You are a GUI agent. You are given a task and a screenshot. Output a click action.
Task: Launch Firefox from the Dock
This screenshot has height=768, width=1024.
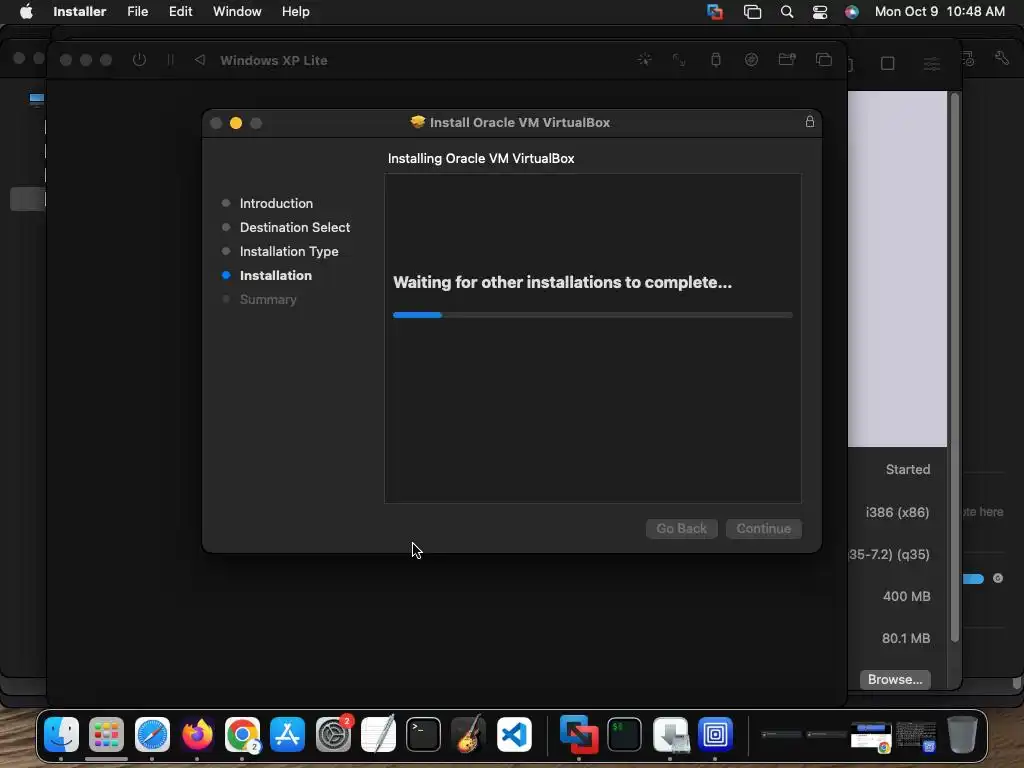tap(197, 735)
